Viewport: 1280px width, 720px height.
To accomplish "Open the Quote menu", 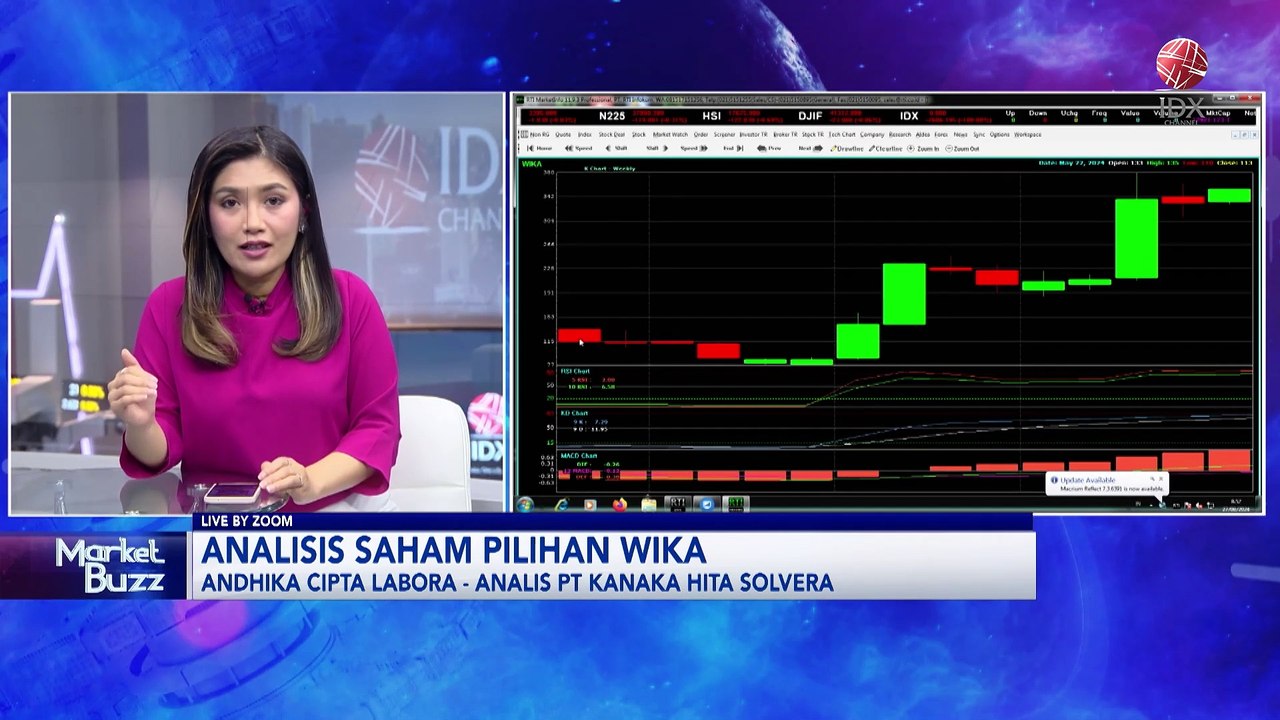I will 563,134.
